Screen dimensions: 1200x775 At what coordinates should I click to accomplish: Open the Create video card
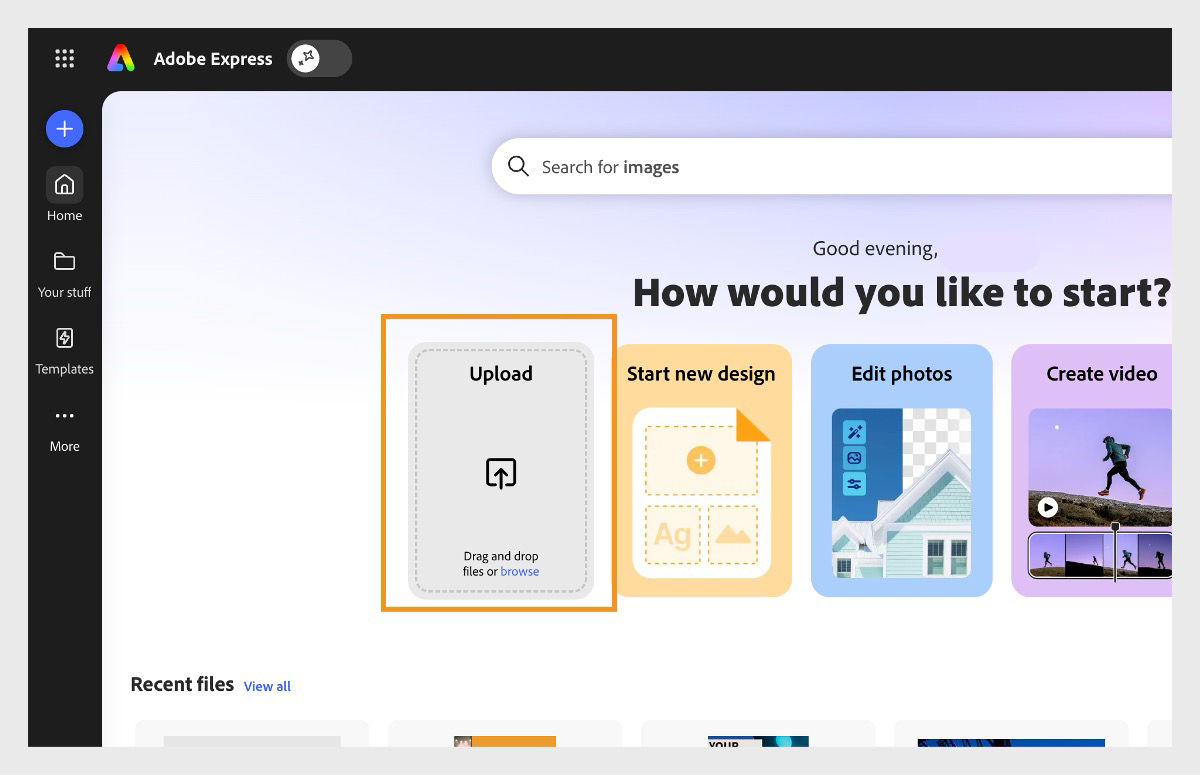pos(1091,470)
